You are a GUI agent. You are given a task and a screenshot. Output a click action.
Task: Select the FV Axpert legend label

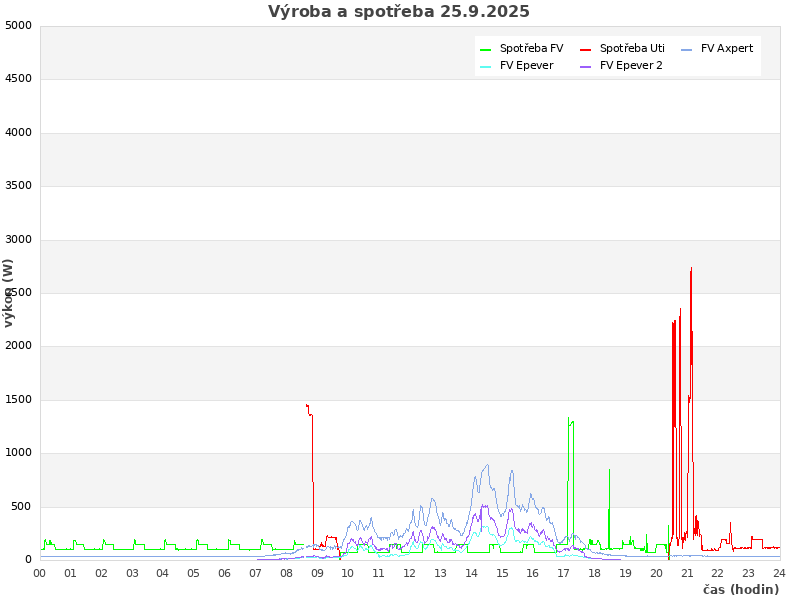click(x=727, y=48)
